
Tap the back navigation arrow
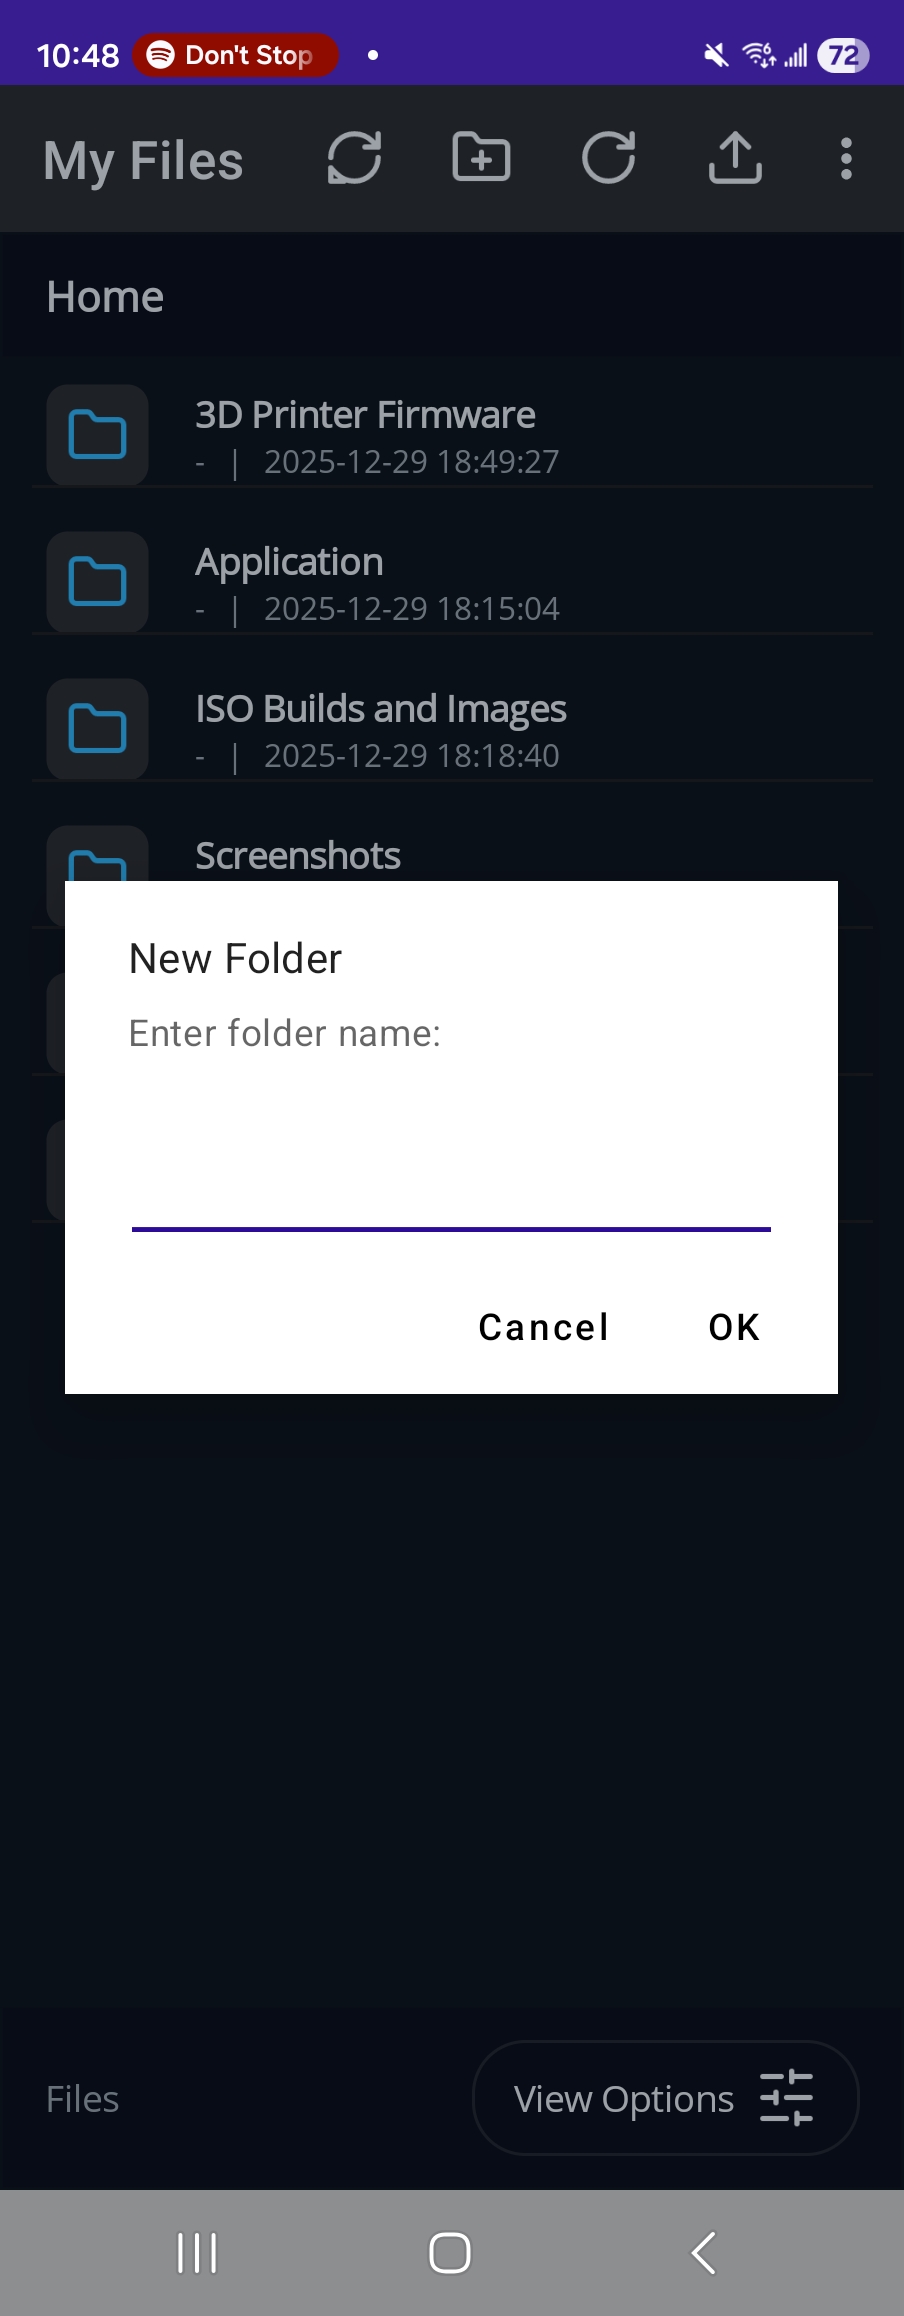[x=703, y=2253]
